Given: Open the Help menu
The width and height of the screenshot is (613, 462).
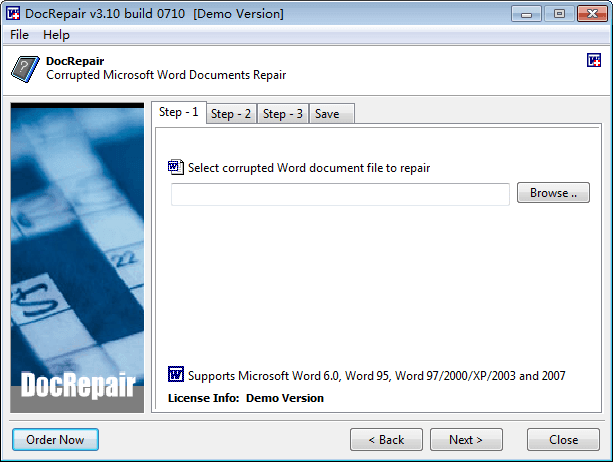Looking at the screenshot, I should pos(56,35).
